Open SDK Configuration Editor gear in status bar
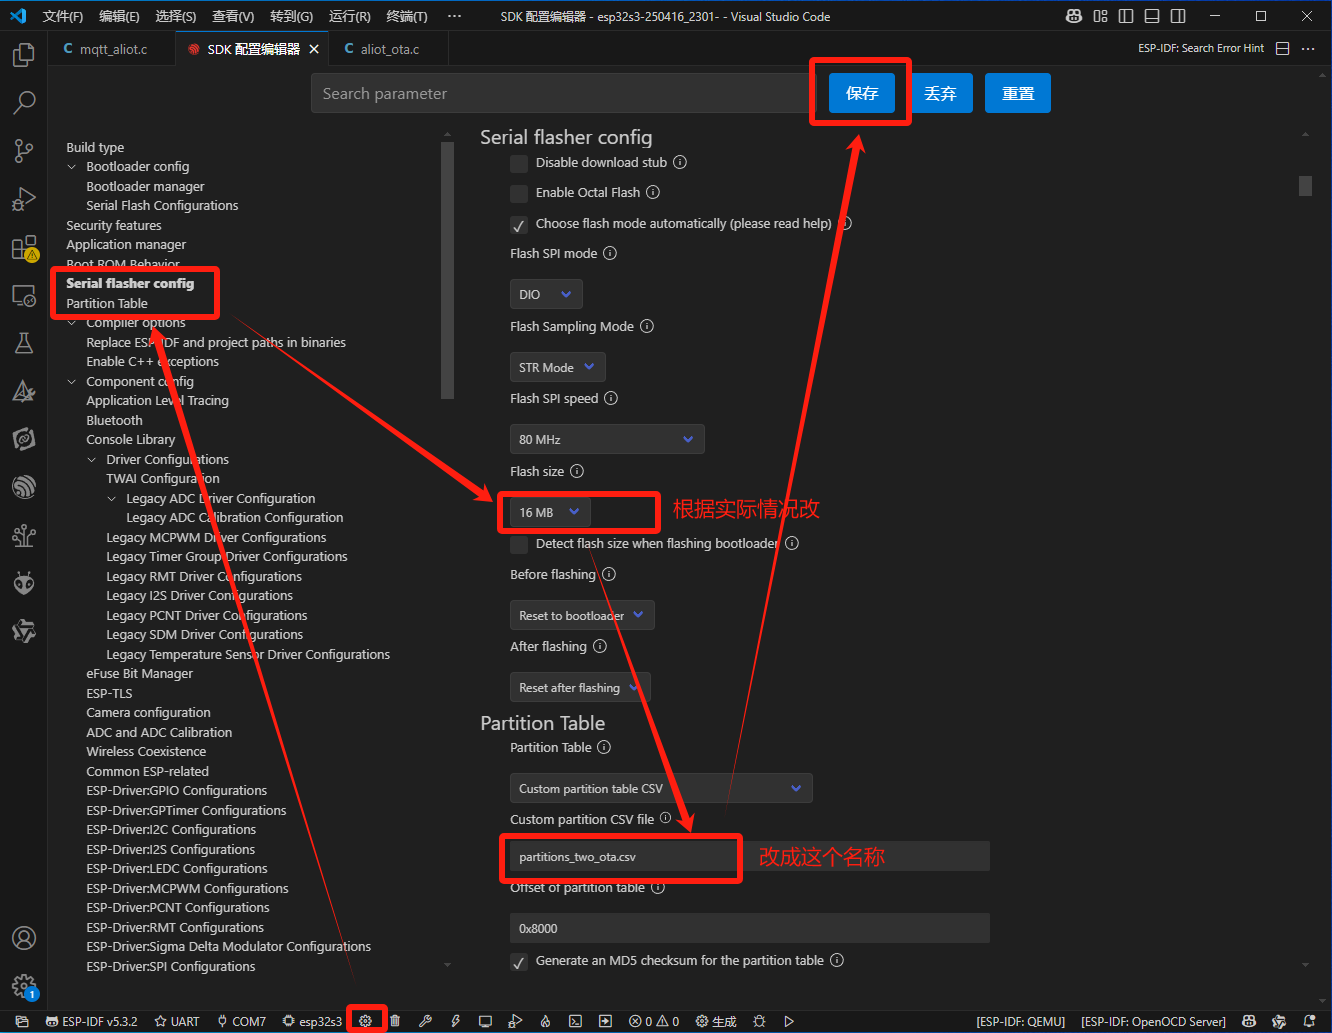1332x1033 pixels. click(x=365, y=1021)
